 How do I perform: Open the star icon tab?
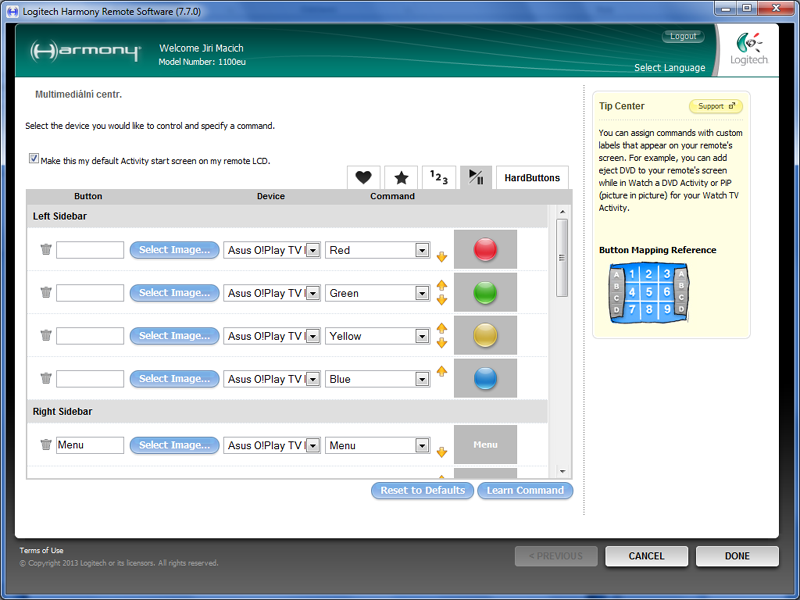[401, 178]
